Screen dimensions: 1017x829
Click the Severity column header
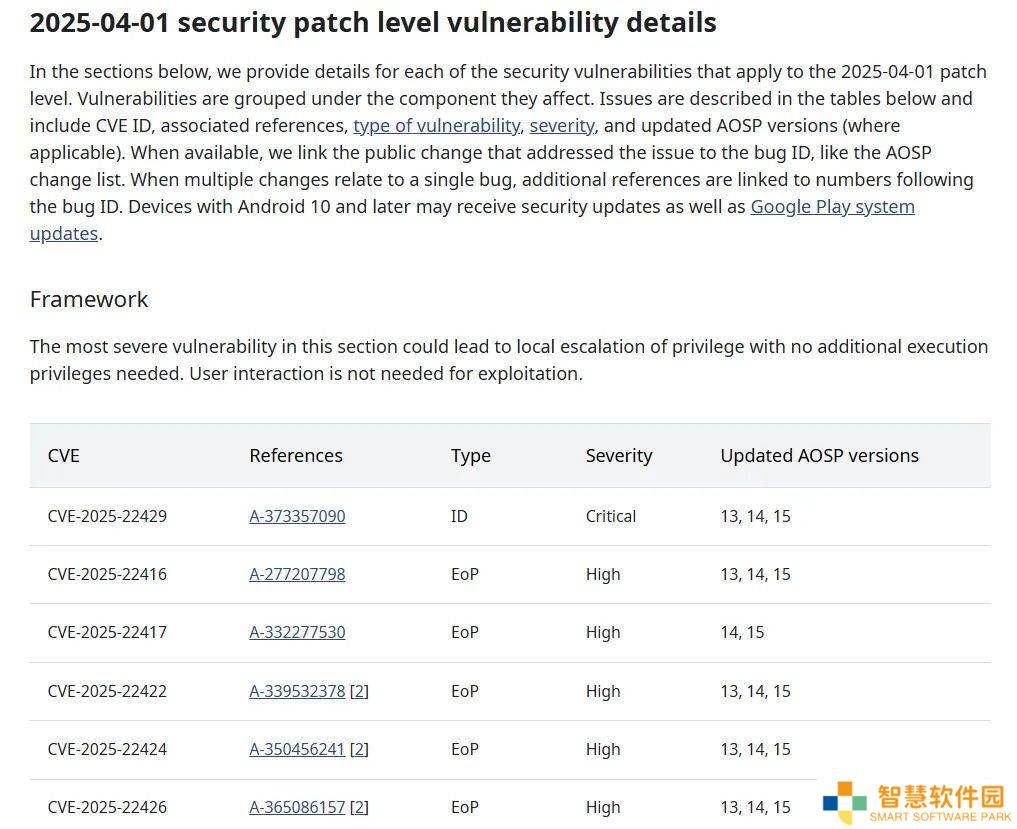(x=619, y=456)
